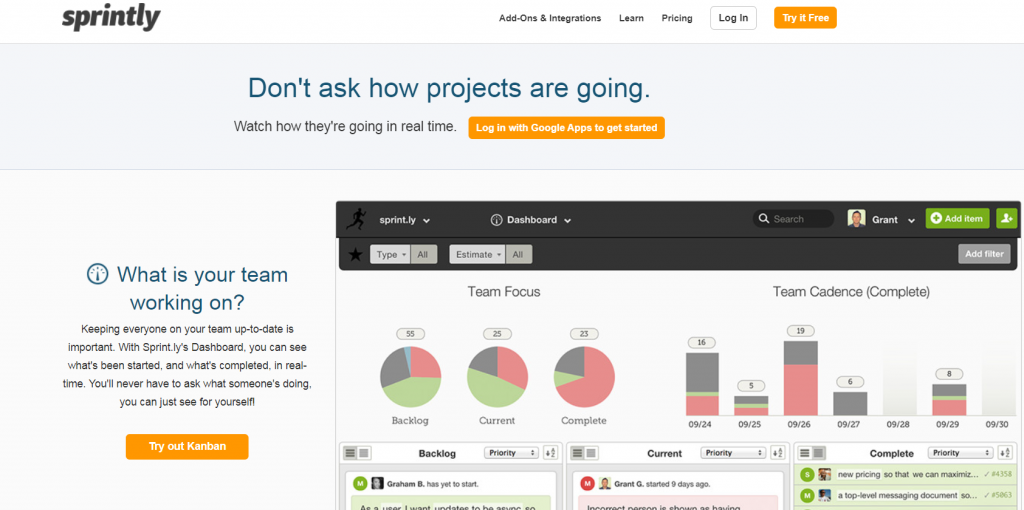Switch Current column to compact view
This screenshot has height=510, width=1024.
click(x=591, y=453)
